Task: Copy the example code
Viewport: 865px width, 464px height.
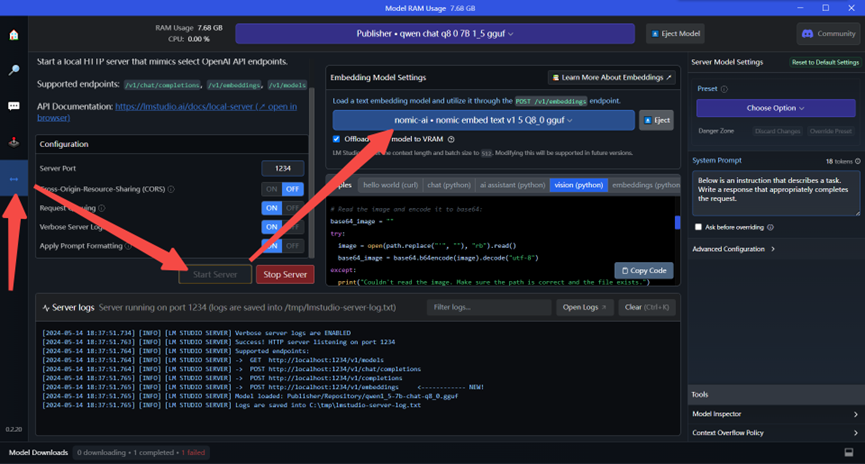Action: click(644, 271)
